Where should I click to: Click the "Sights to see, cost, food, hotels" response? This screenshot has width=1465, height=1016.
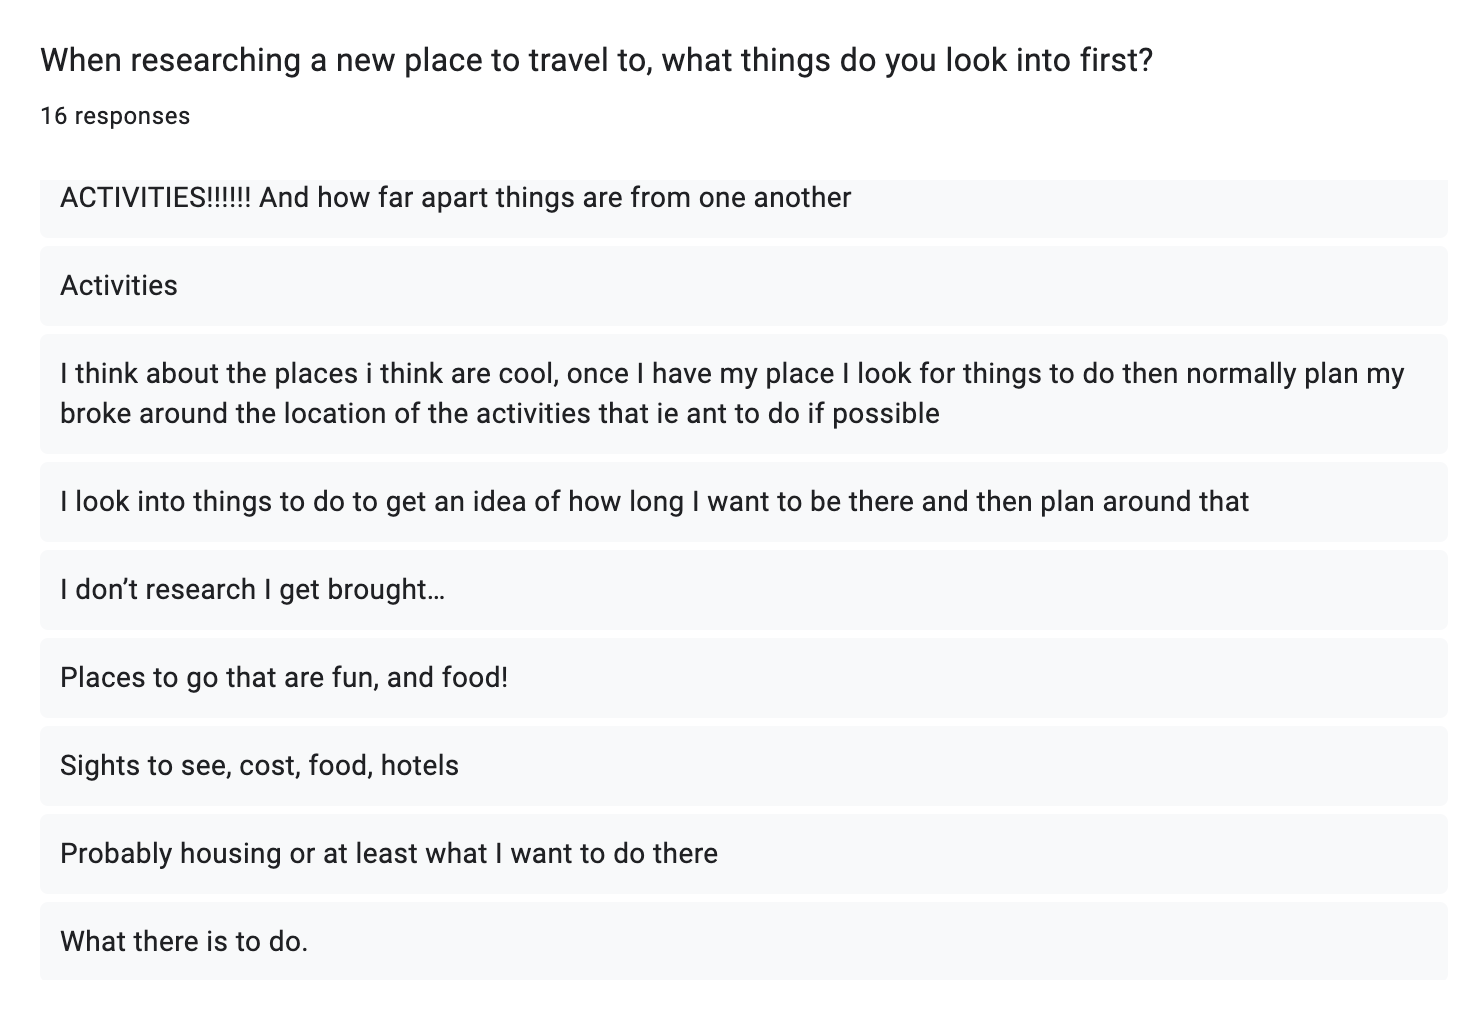pos(259,765)
